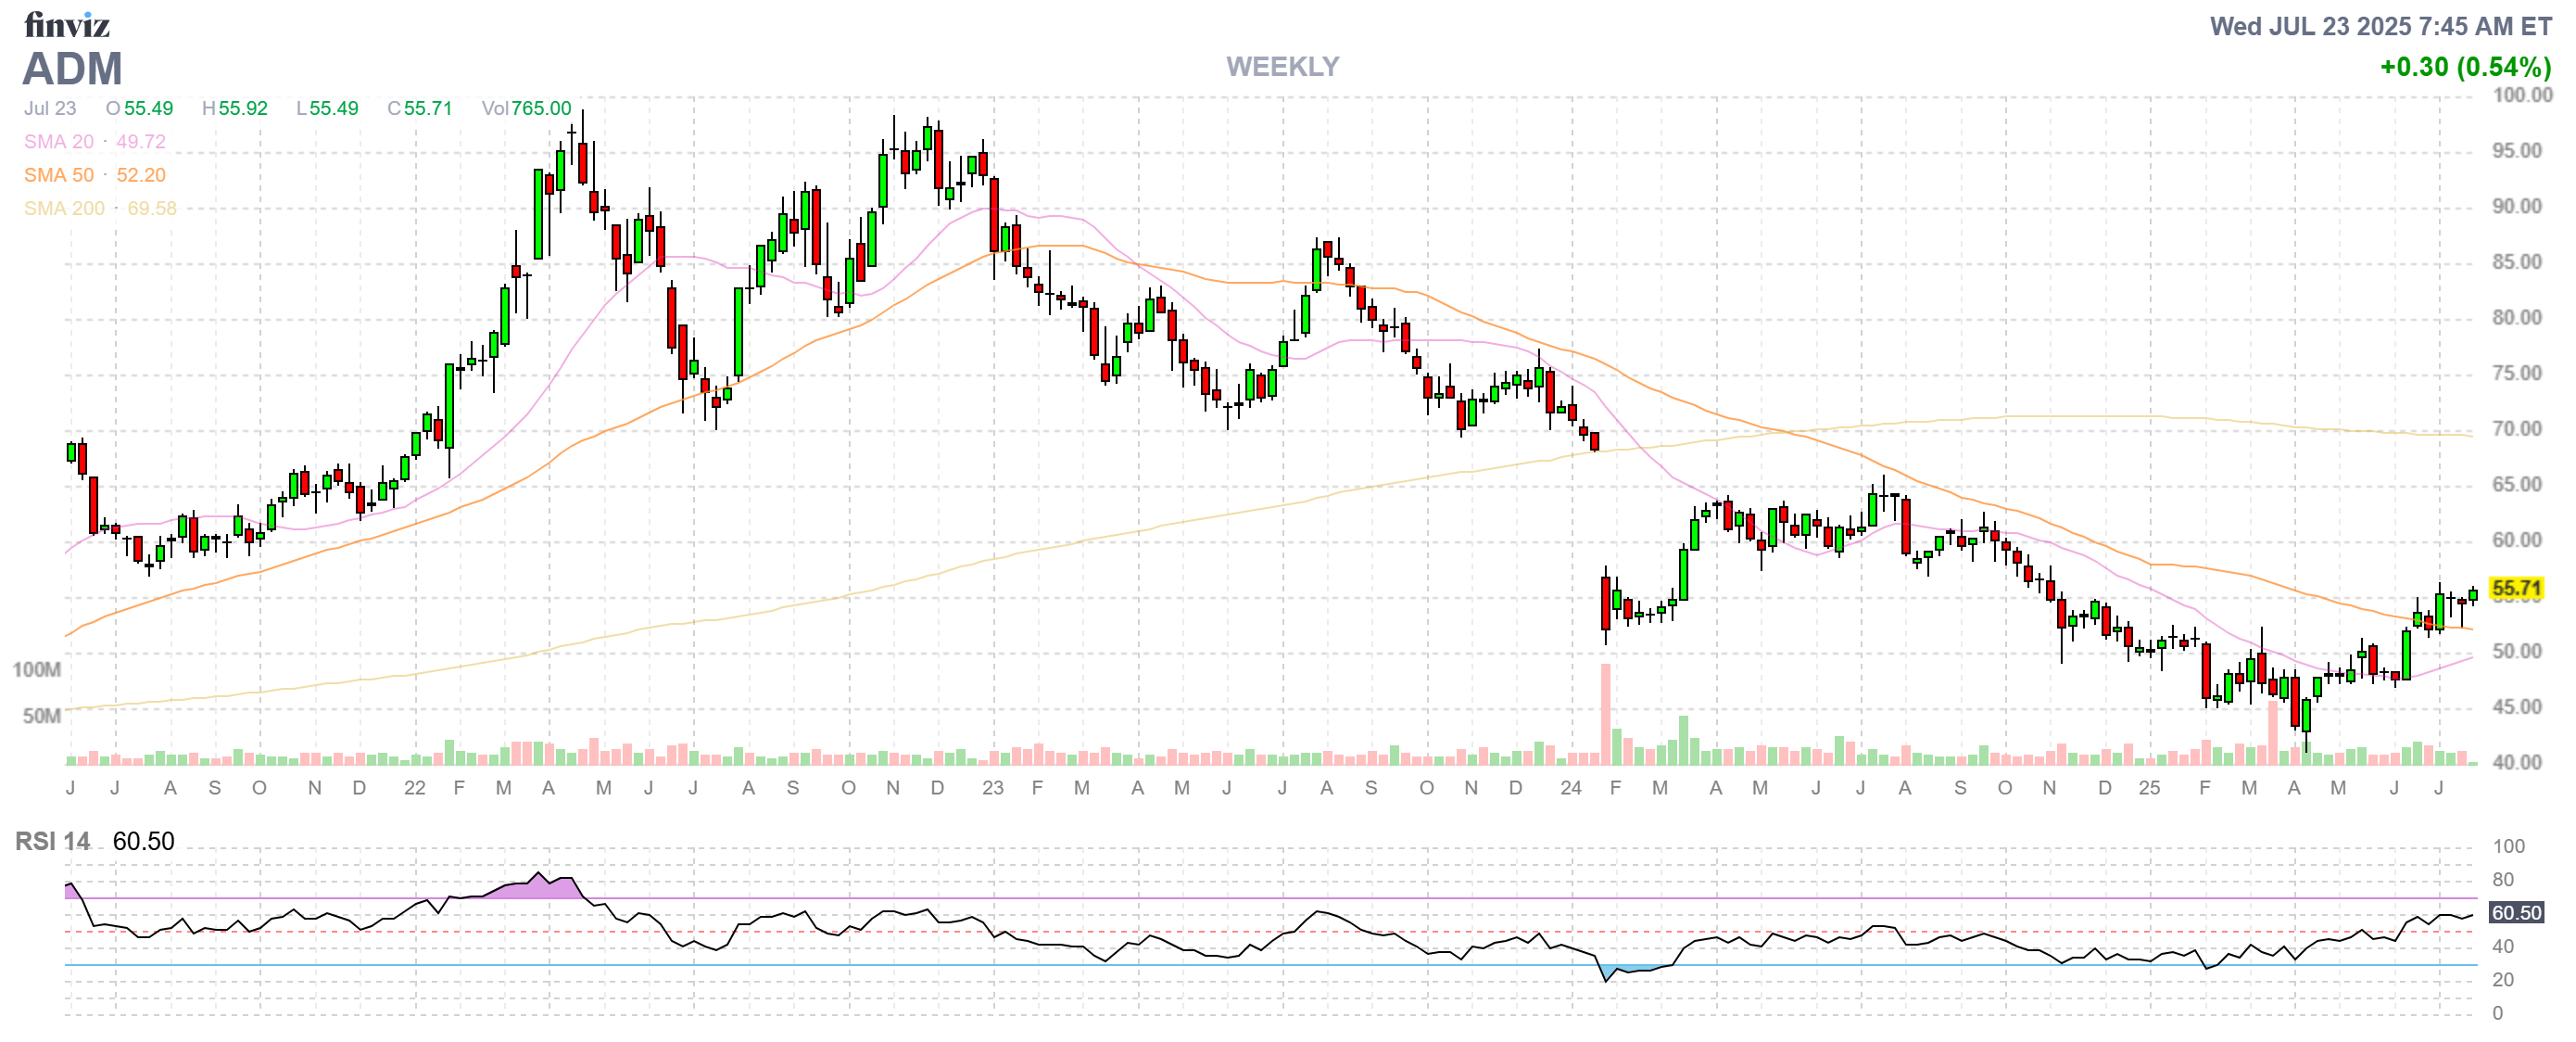The height and width of the screenshot is (1042, 2576).
Task: Click the 100M volume axis label
Action: coord(36,669)
